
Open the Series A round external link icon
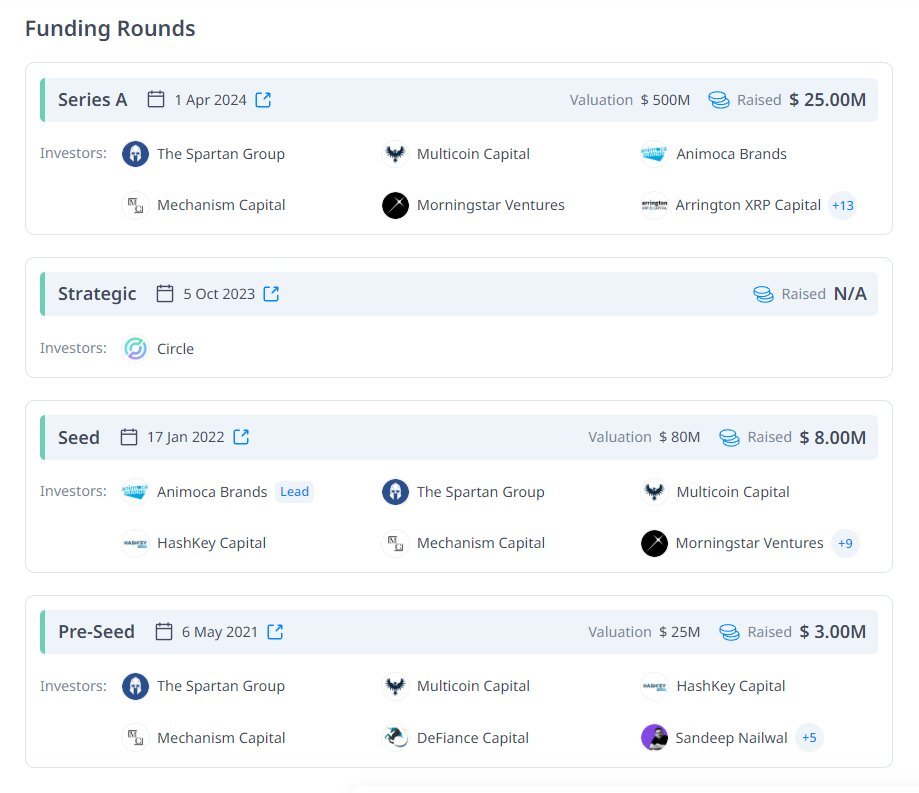(263, 100)
